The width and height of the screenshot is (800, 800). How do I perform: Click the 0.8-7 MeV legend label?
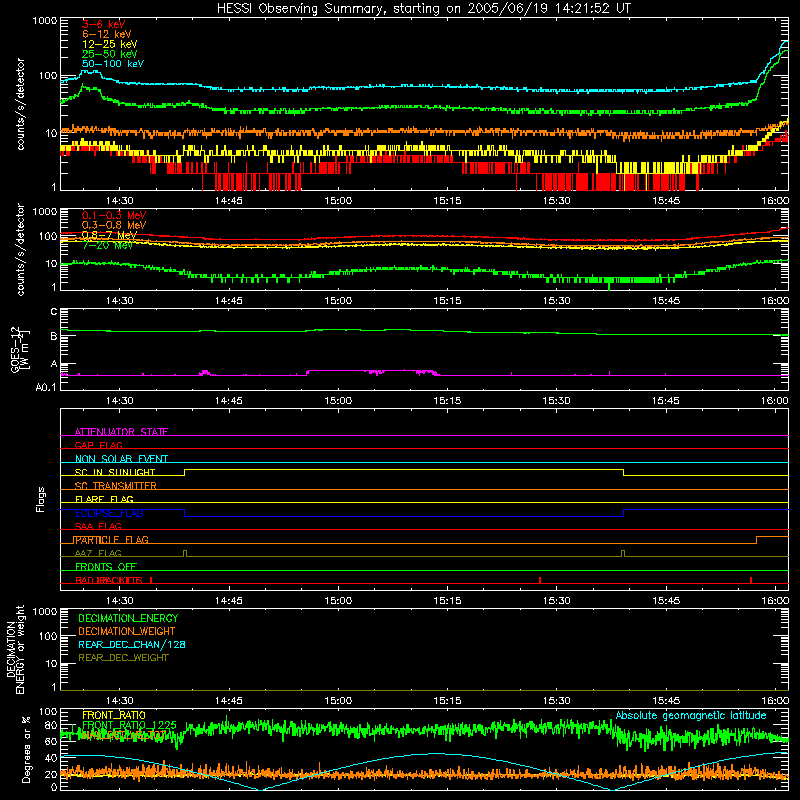point(109,235)
